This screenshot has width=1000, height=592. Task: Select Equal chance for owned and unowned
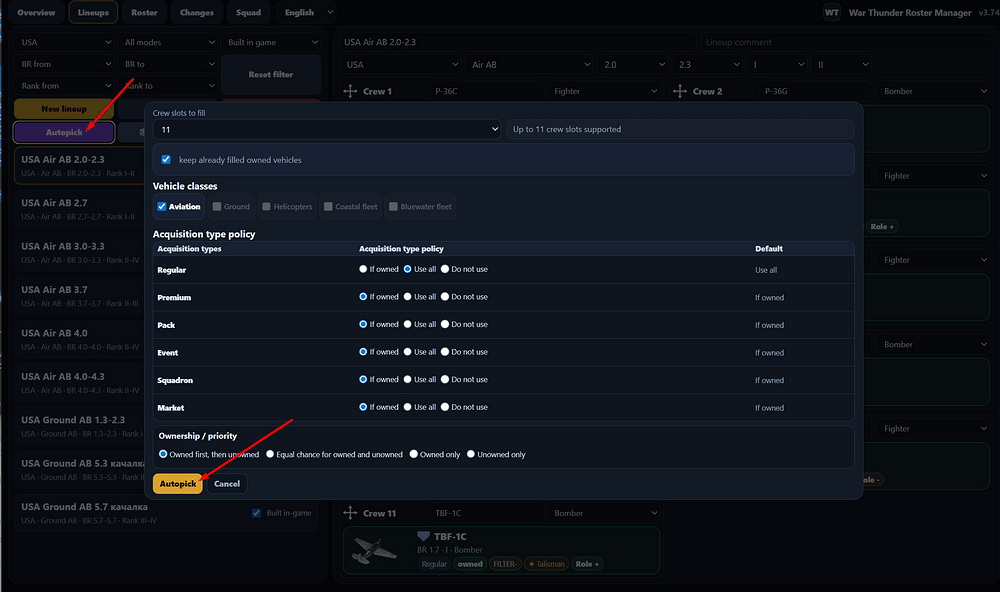(270, 454)
